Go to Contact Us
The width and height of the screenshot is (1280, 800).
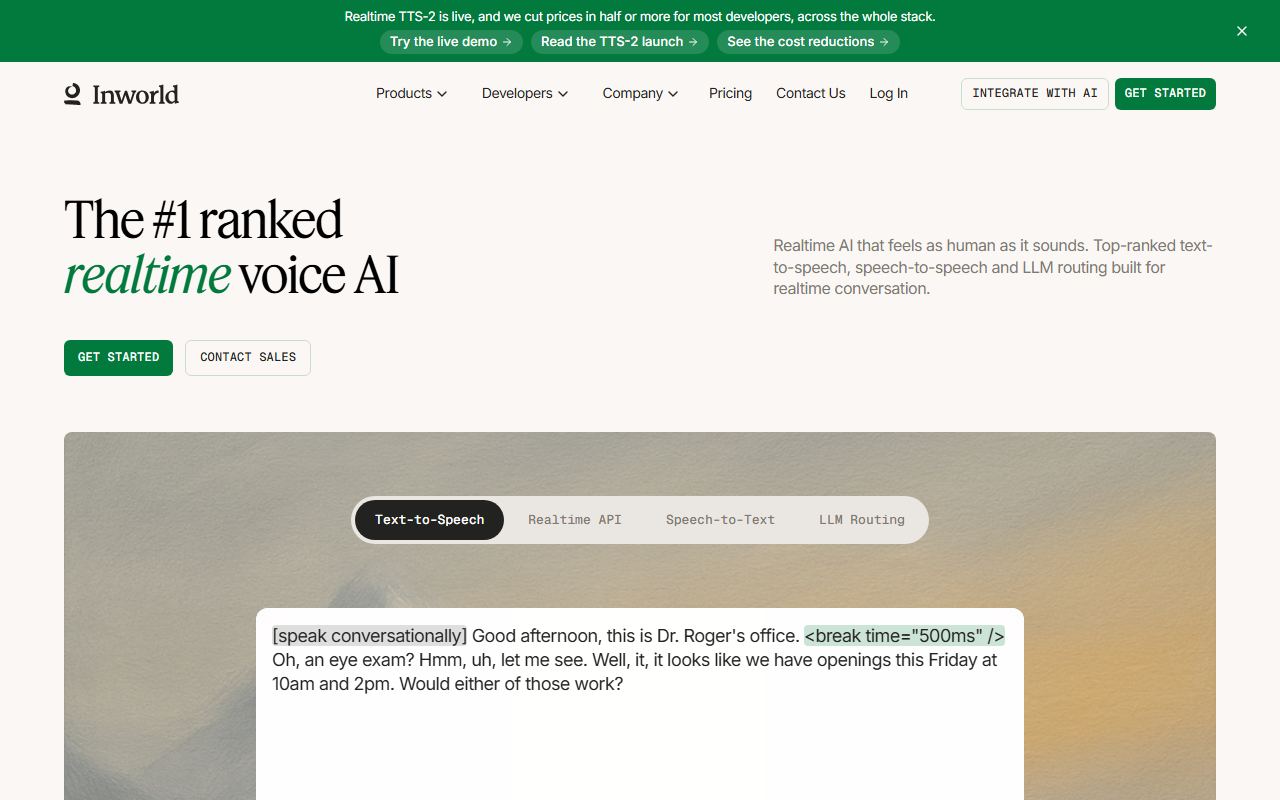(811, 93)
